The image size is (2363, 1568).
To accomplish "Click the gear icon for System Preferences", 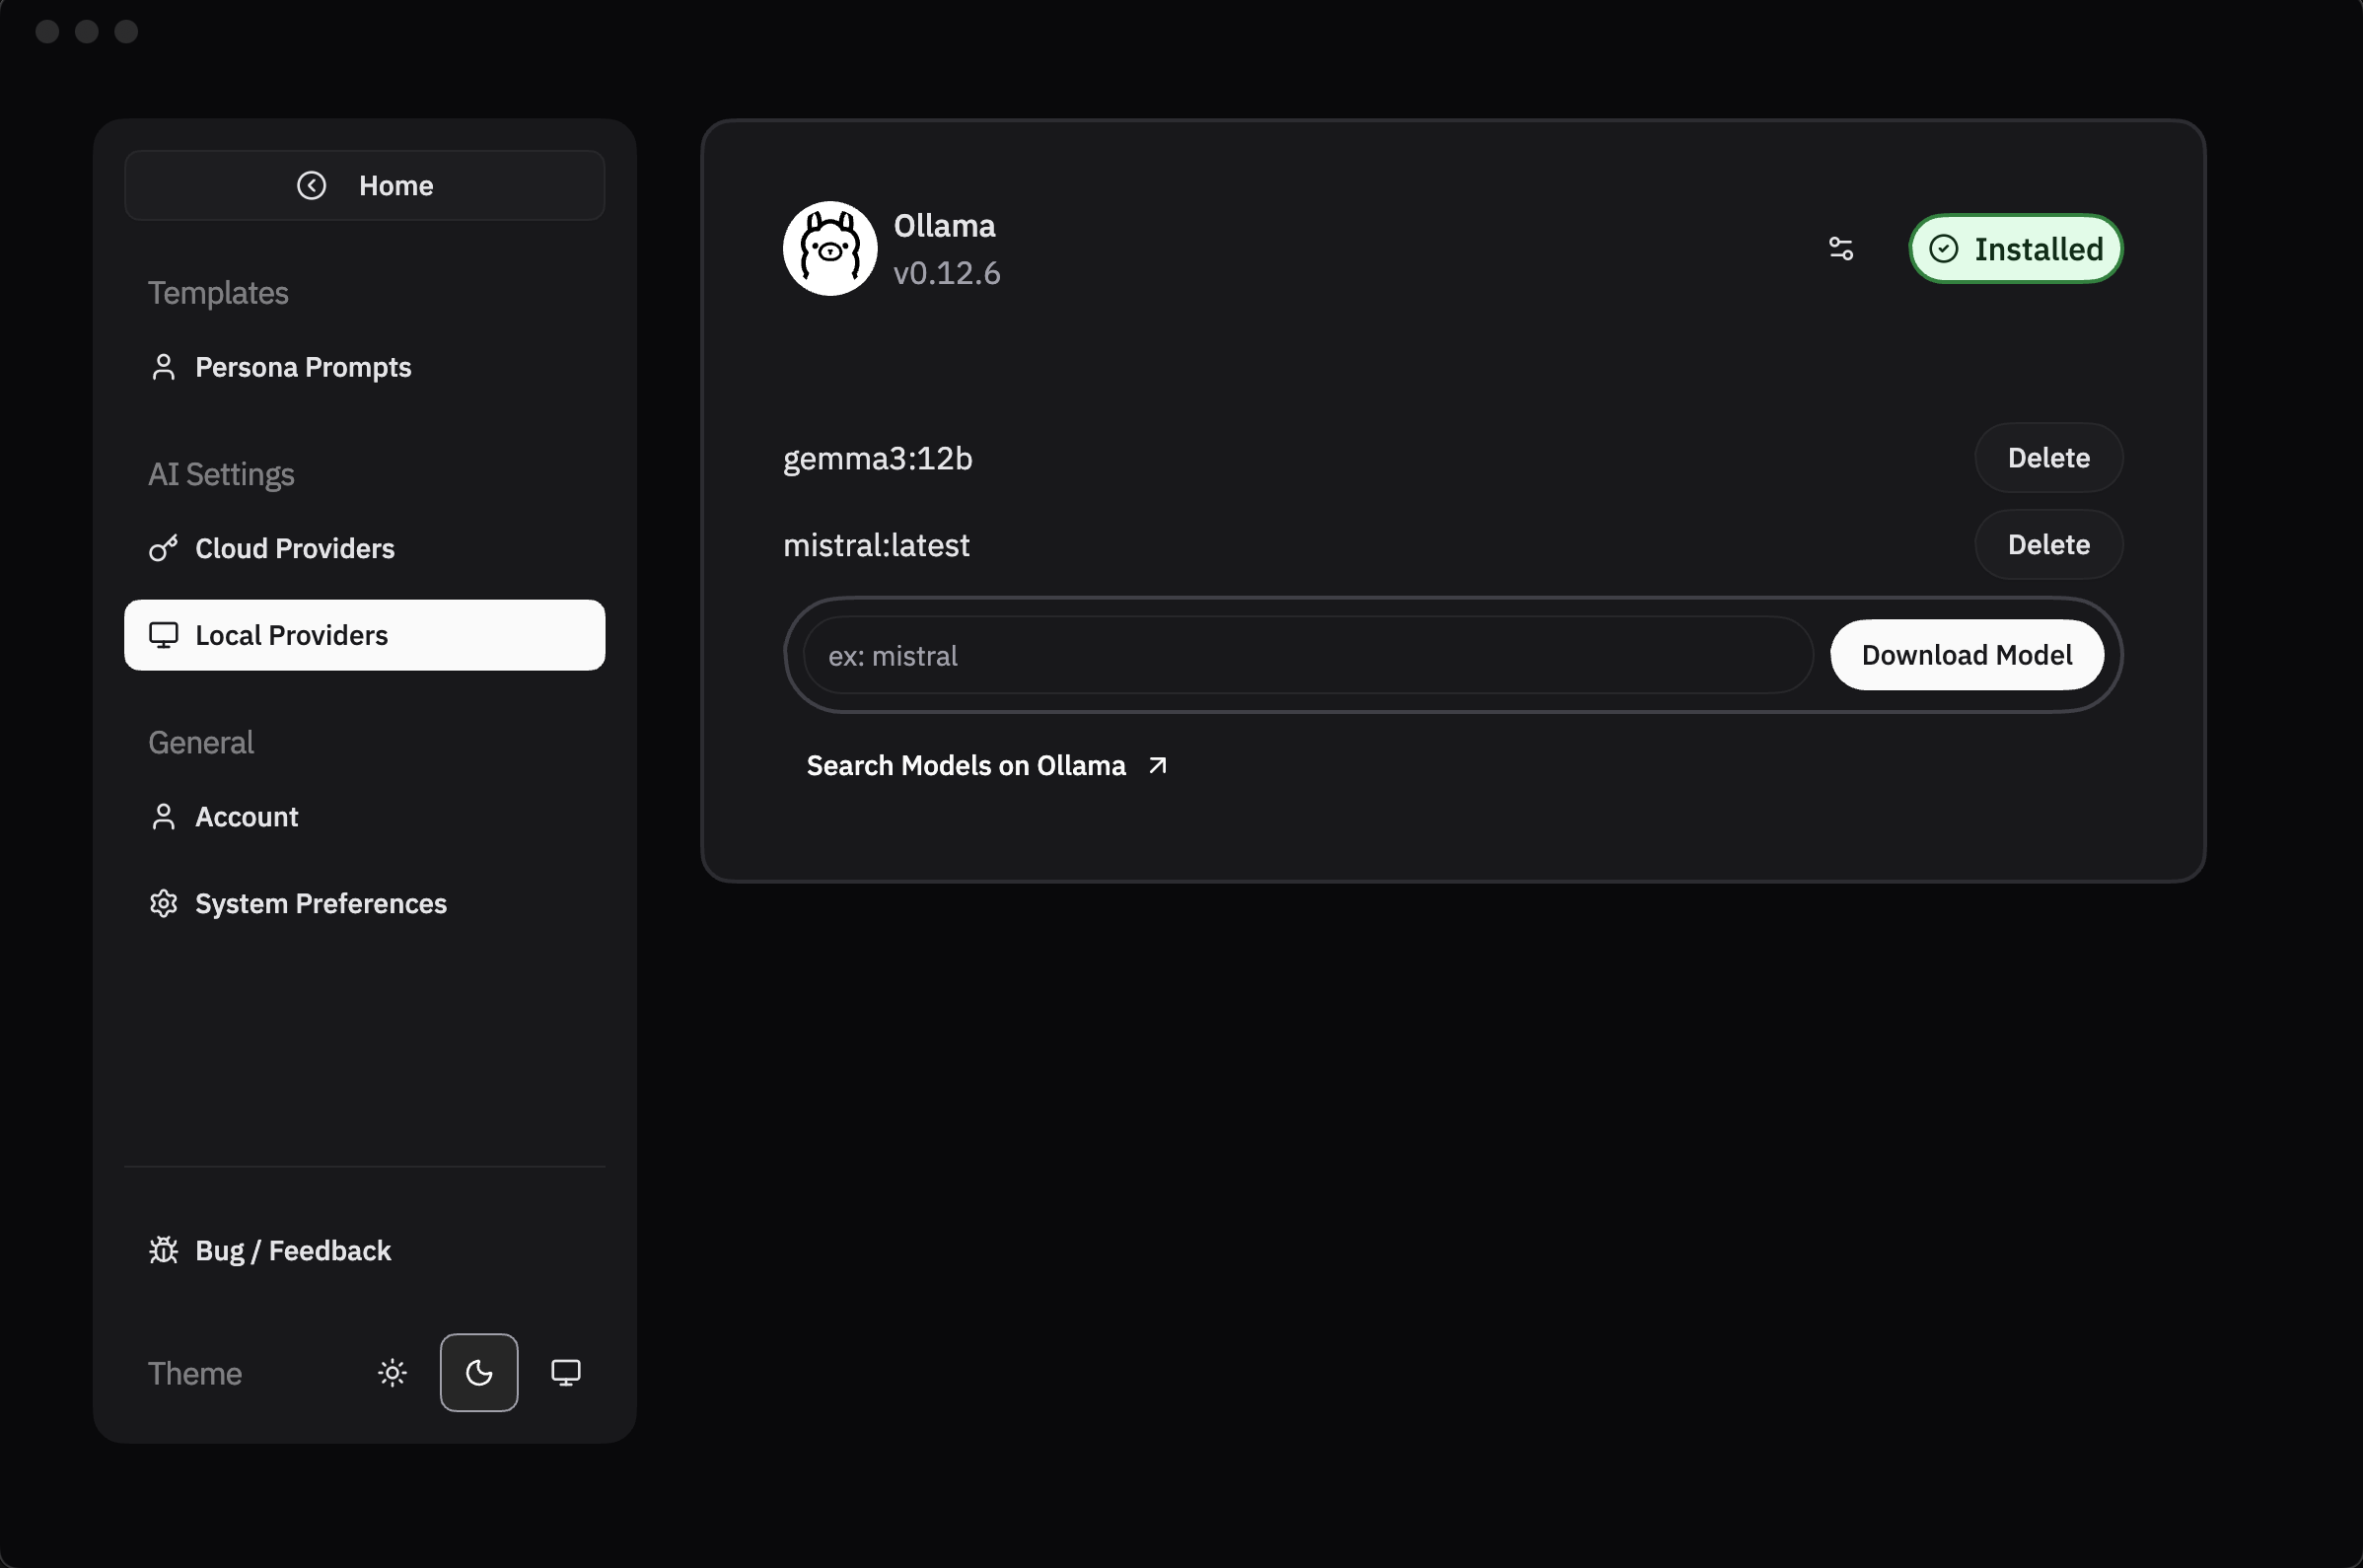I will pyautogui.click(x=163, y=903).
